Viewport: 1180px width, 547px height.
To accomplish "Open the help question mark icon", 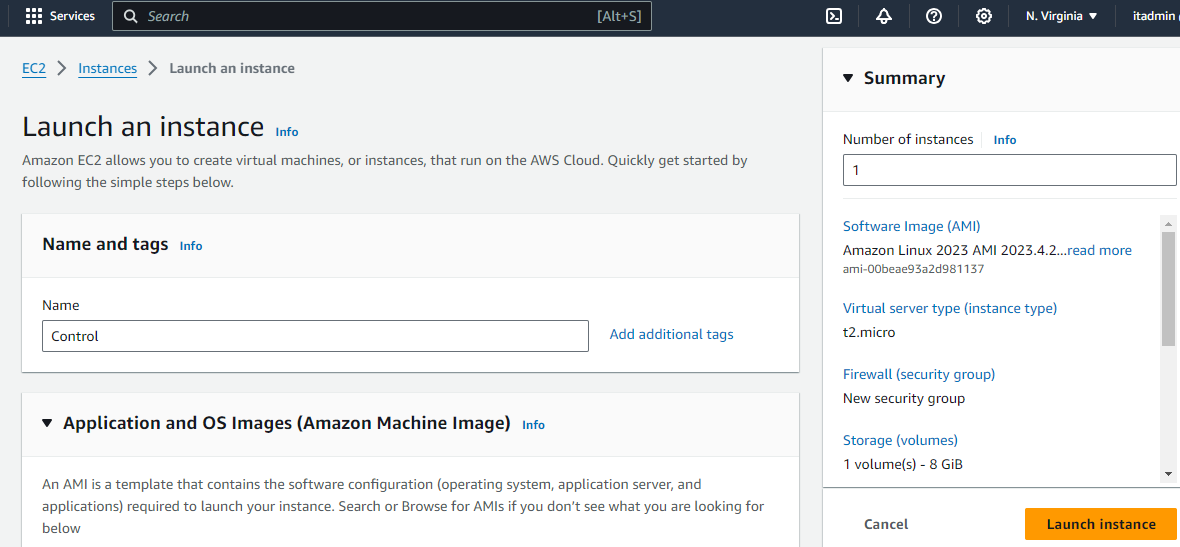I will tap(933, 16).
